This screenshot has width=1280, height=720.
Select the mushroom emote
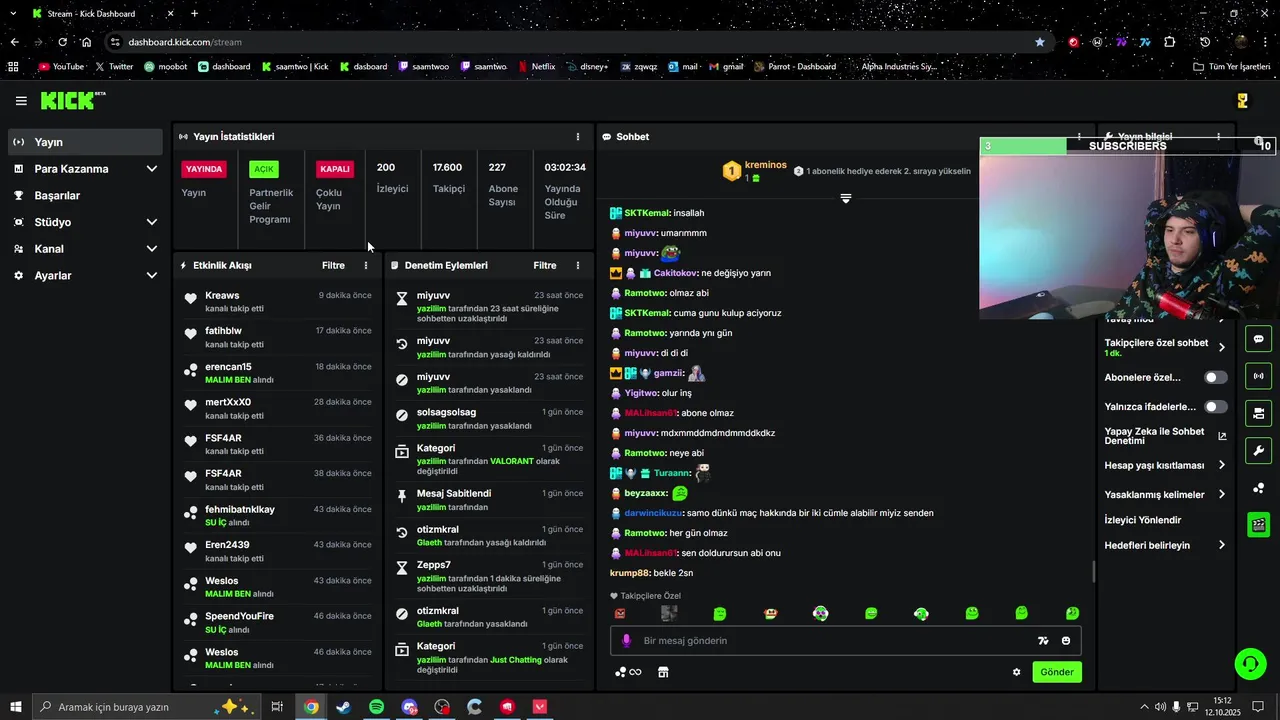(x=770, y=613)
